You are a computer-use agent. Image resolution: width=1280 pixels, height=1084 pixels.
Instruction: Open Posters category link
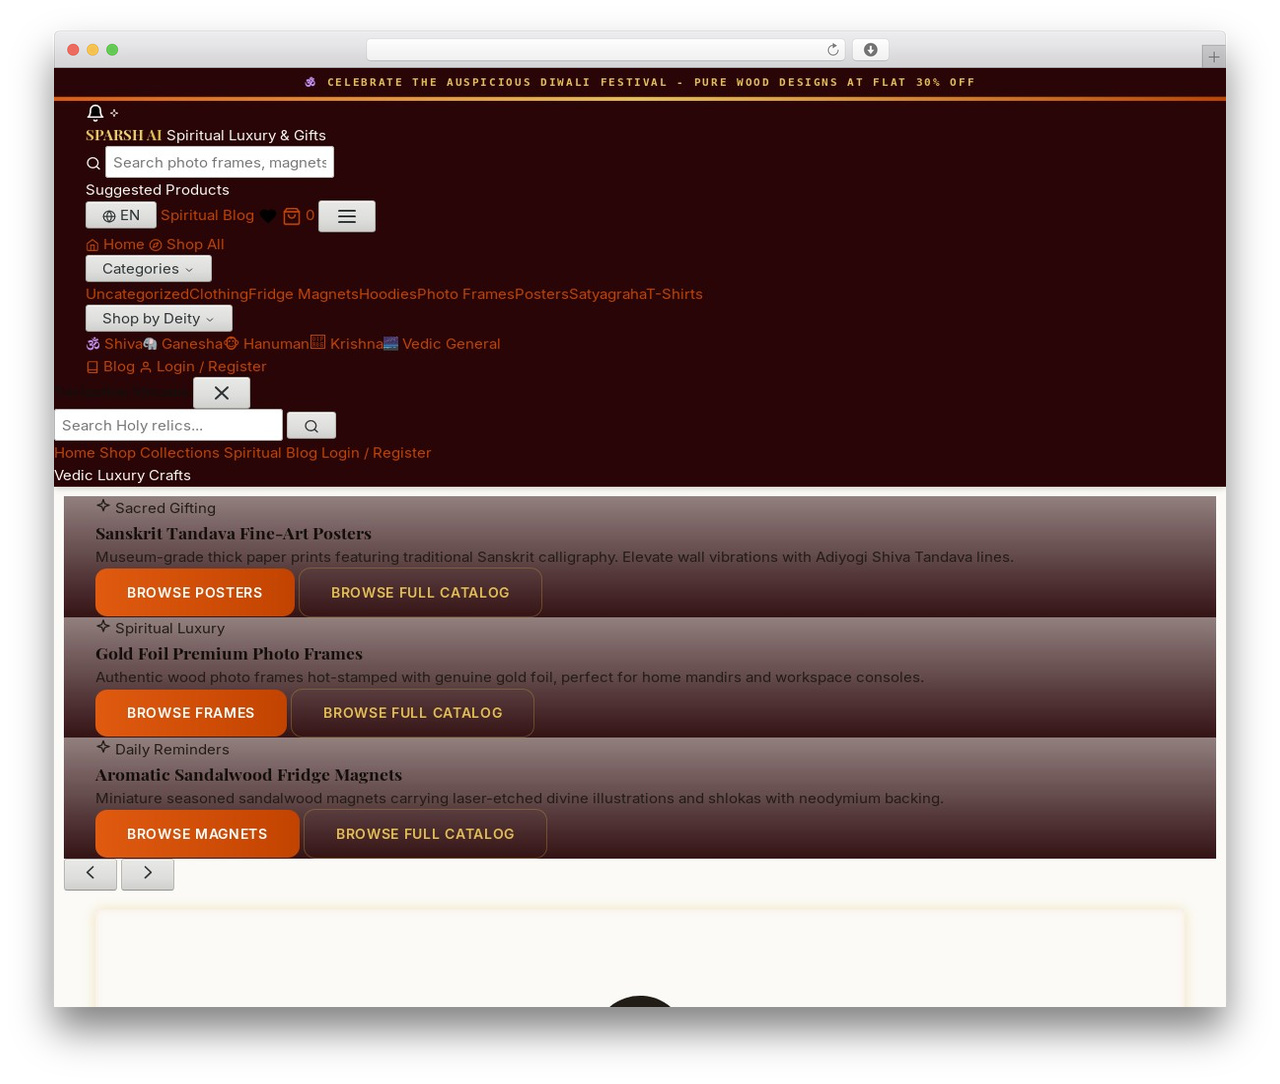click(x=541, y=294)
